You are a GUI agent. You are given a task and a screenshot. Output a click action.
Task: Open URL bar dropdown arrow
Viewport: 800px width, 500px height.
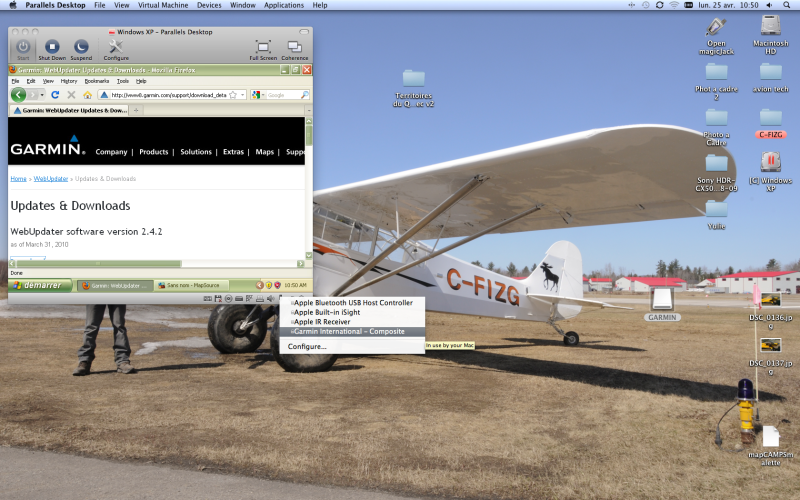pyautogui.click(x=242, y=95)
